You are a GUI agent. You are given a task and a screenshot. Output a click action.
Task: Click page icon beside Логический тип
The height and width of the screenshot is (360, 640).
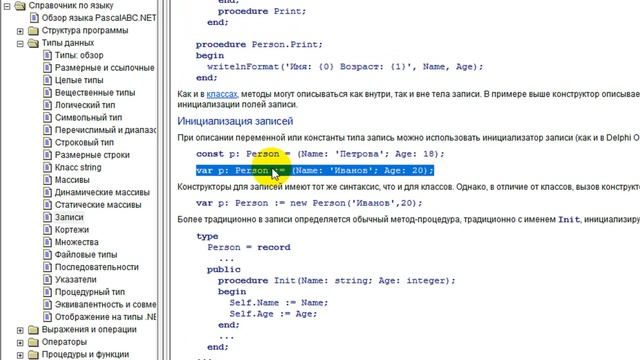[48, 105]
